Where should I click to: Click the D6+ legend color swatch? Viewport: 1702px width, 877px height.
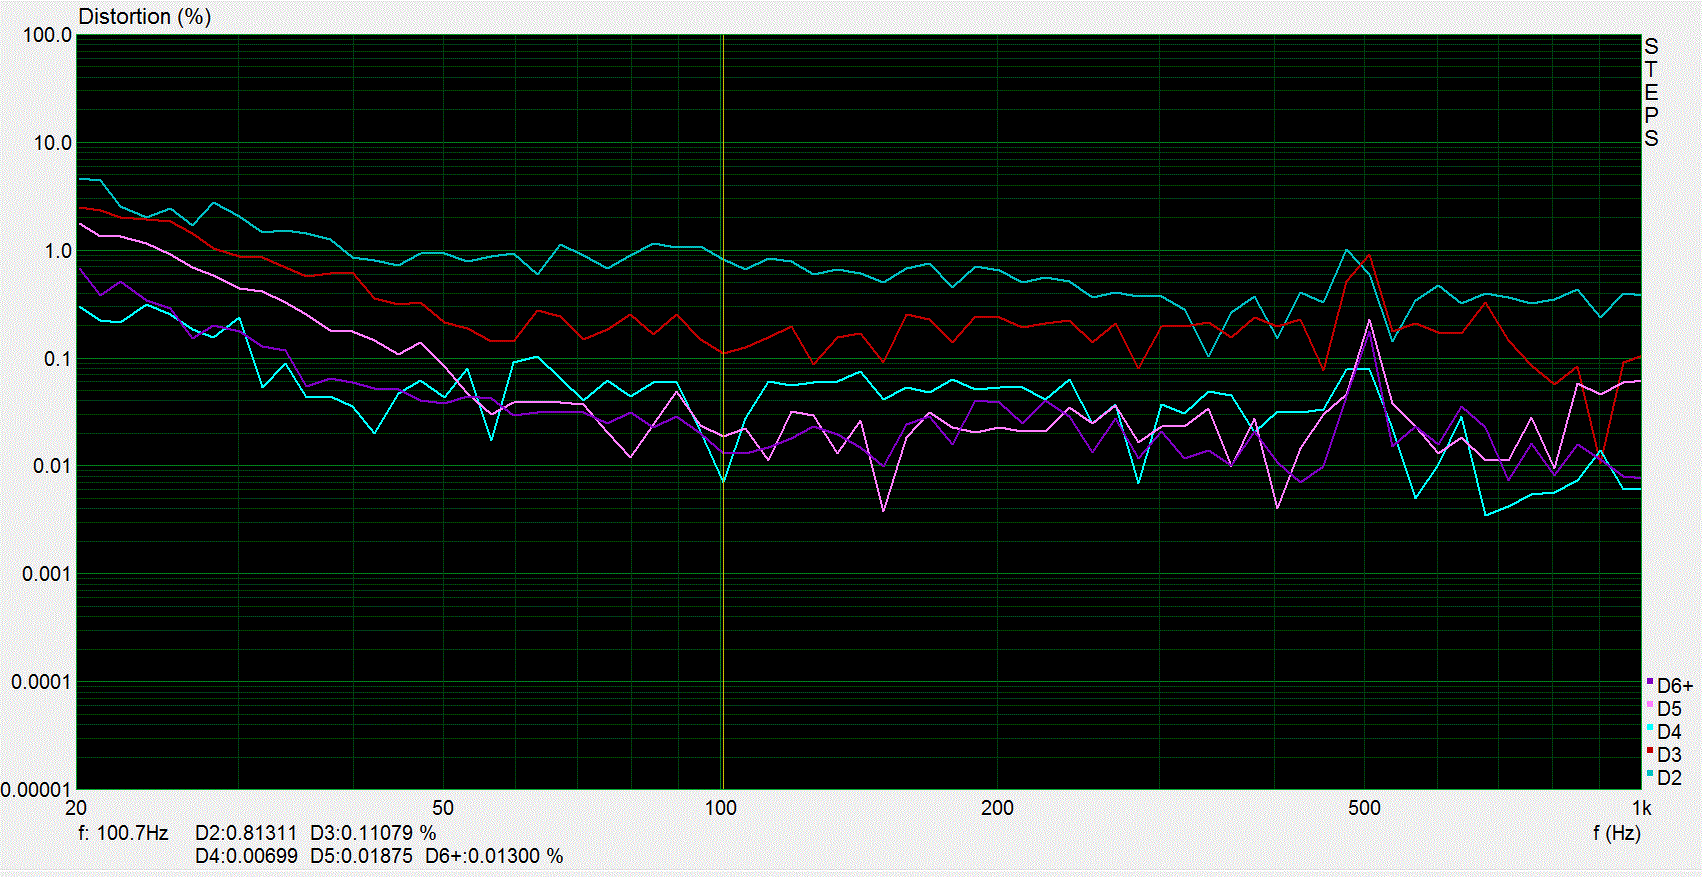pos(1650,682)
